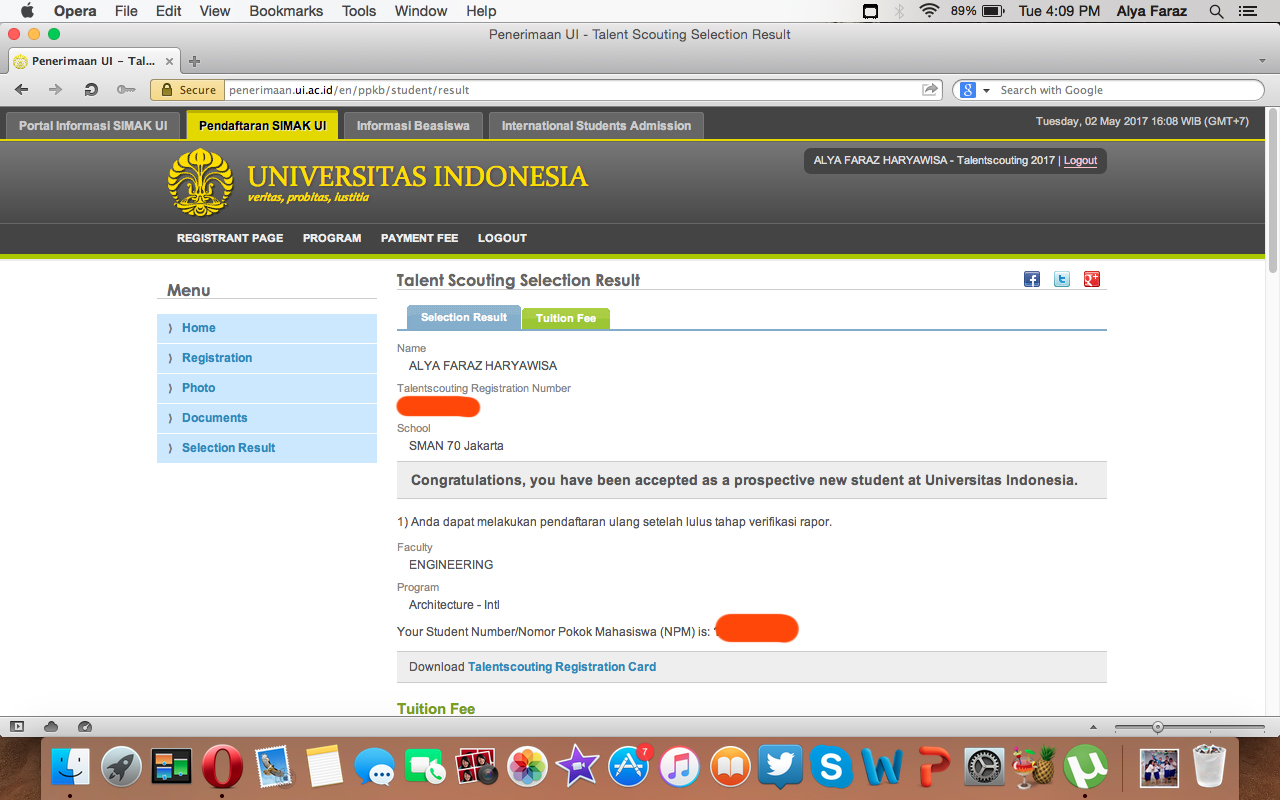Share the page via the Google+ icon
Image resolution: width=1280 pixels, height=800 pixels.
(1091, 279)
